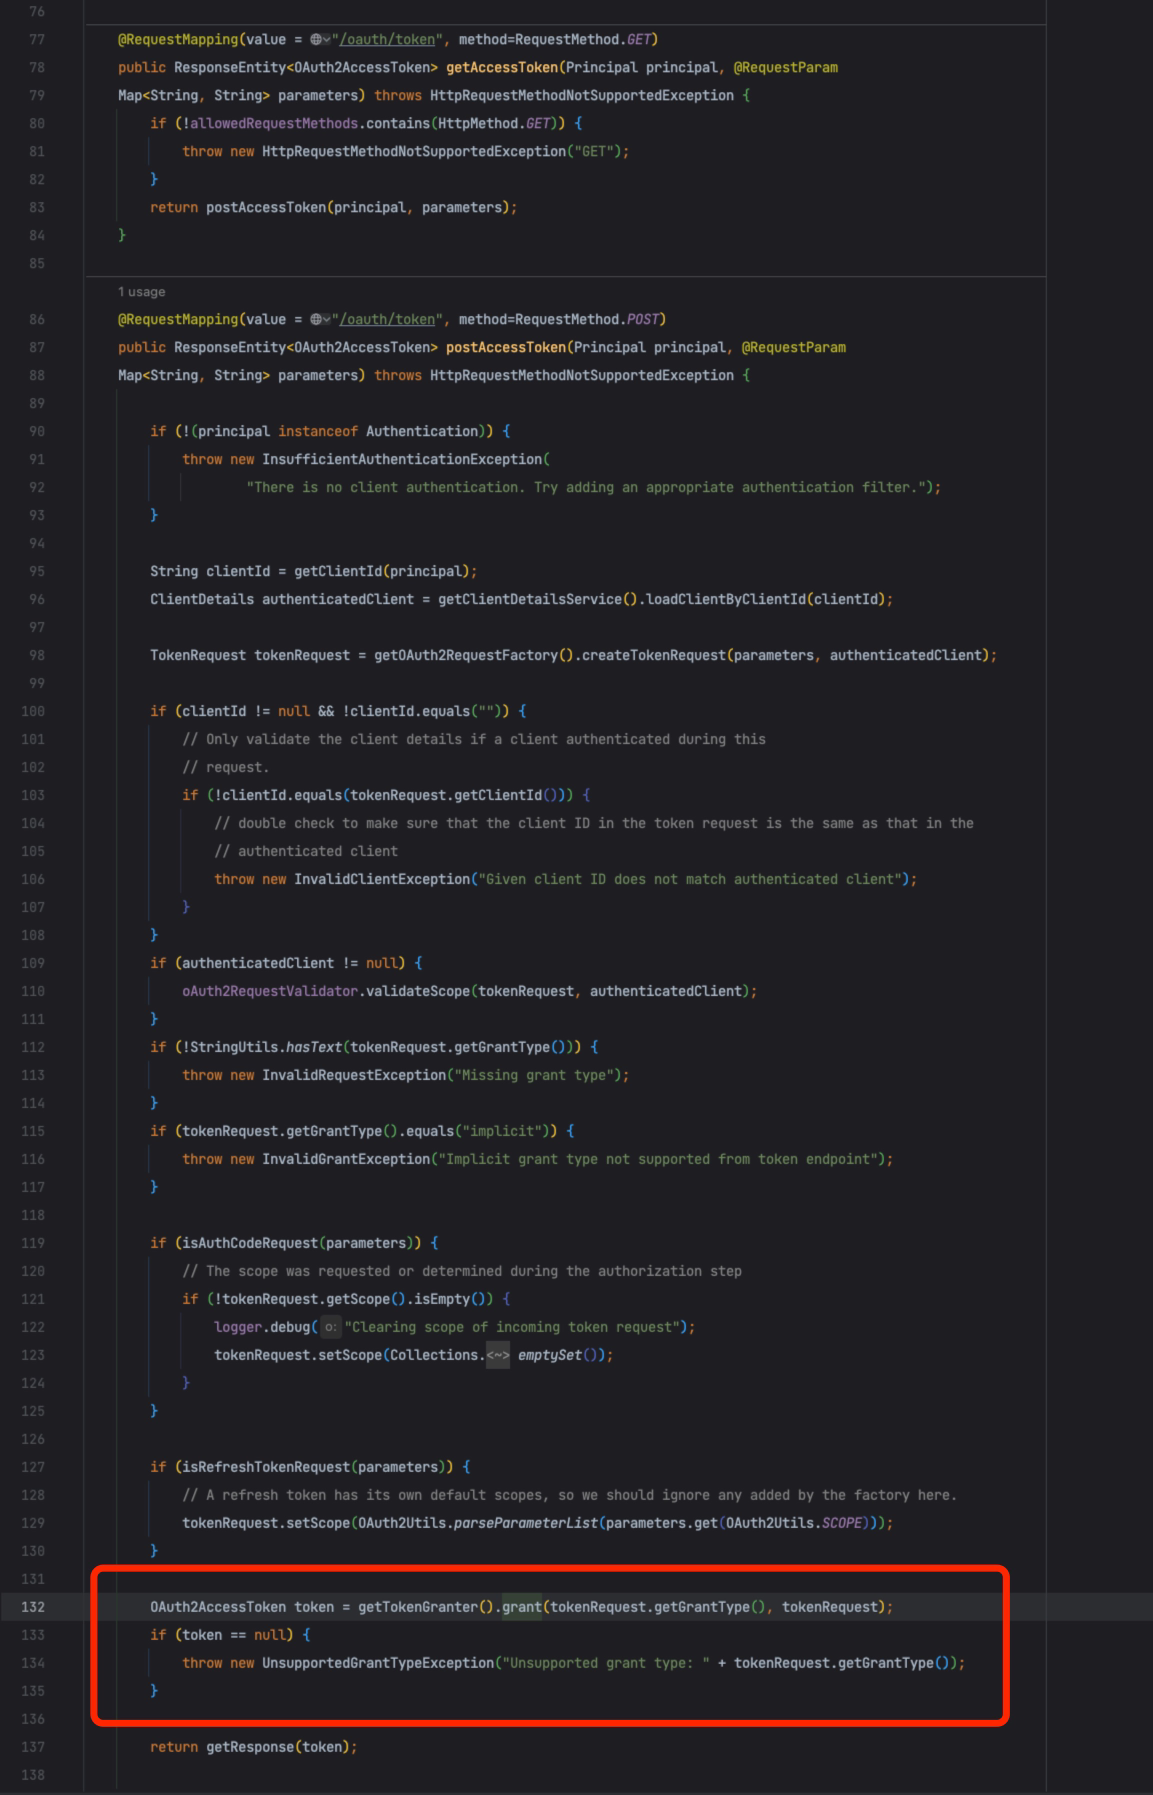The height and width of the screenshot is (1795, 1153).
Task: Click line number 132 in the gutter
Action: click(x=32, y=1607)
